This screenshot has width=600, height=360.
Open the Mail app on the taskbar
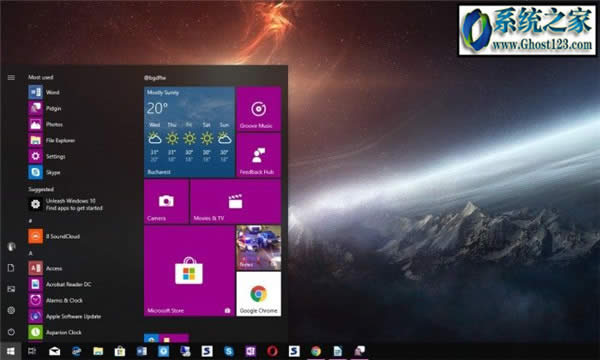click(x=54, y=351)
